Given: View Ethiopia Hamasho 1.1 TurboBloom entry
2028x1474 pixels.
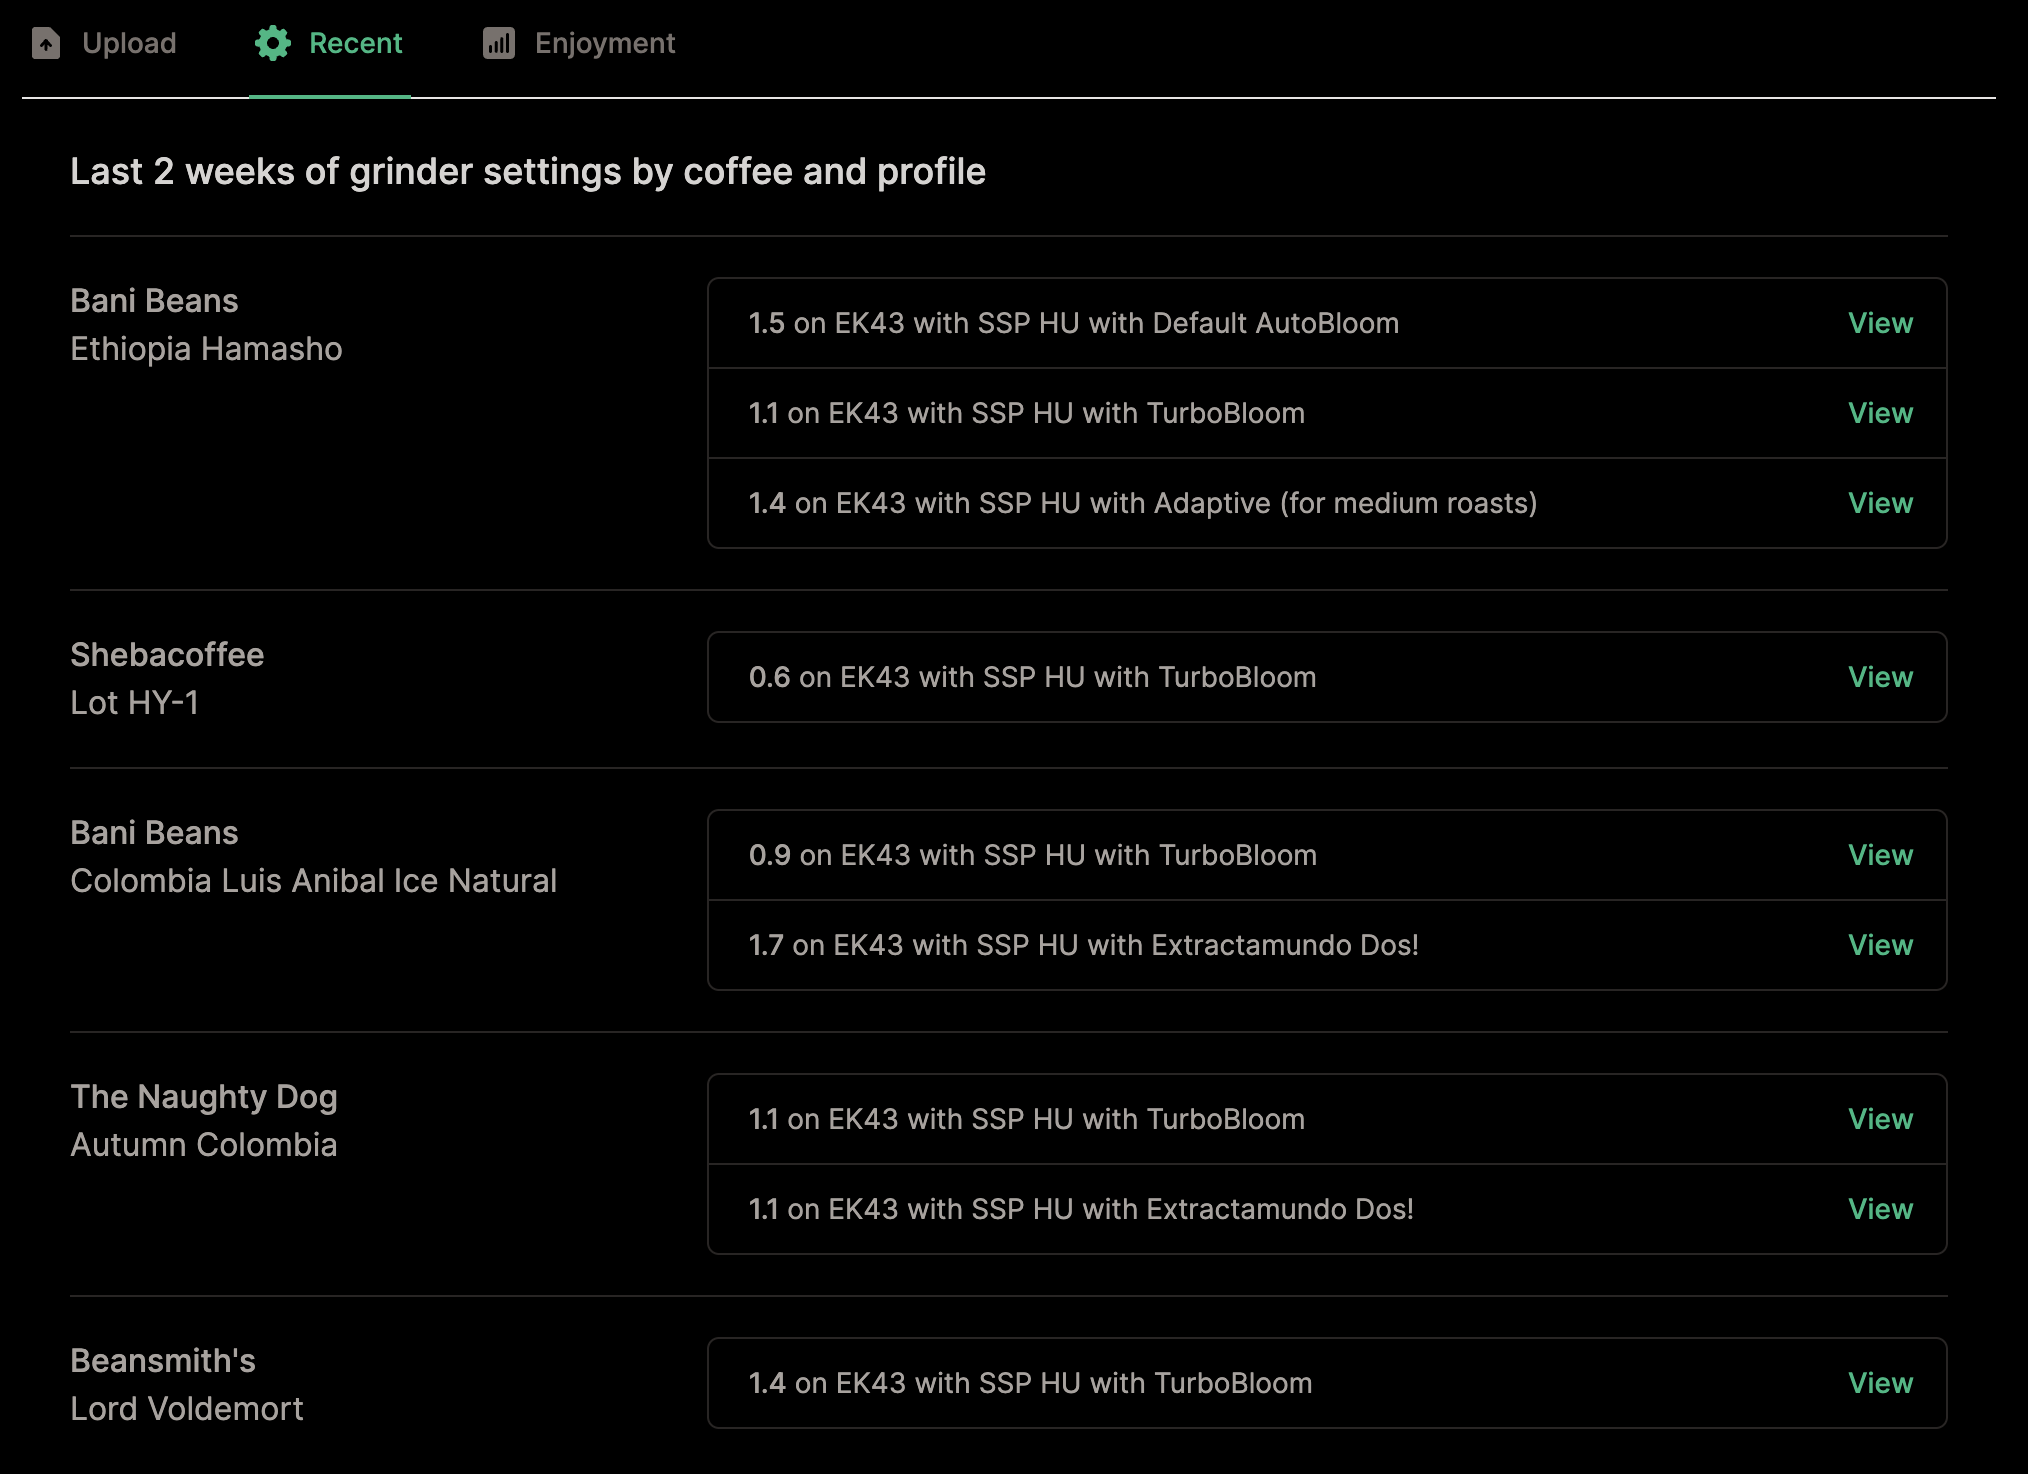Looking at the screenshot, I should pos(1879,413).
